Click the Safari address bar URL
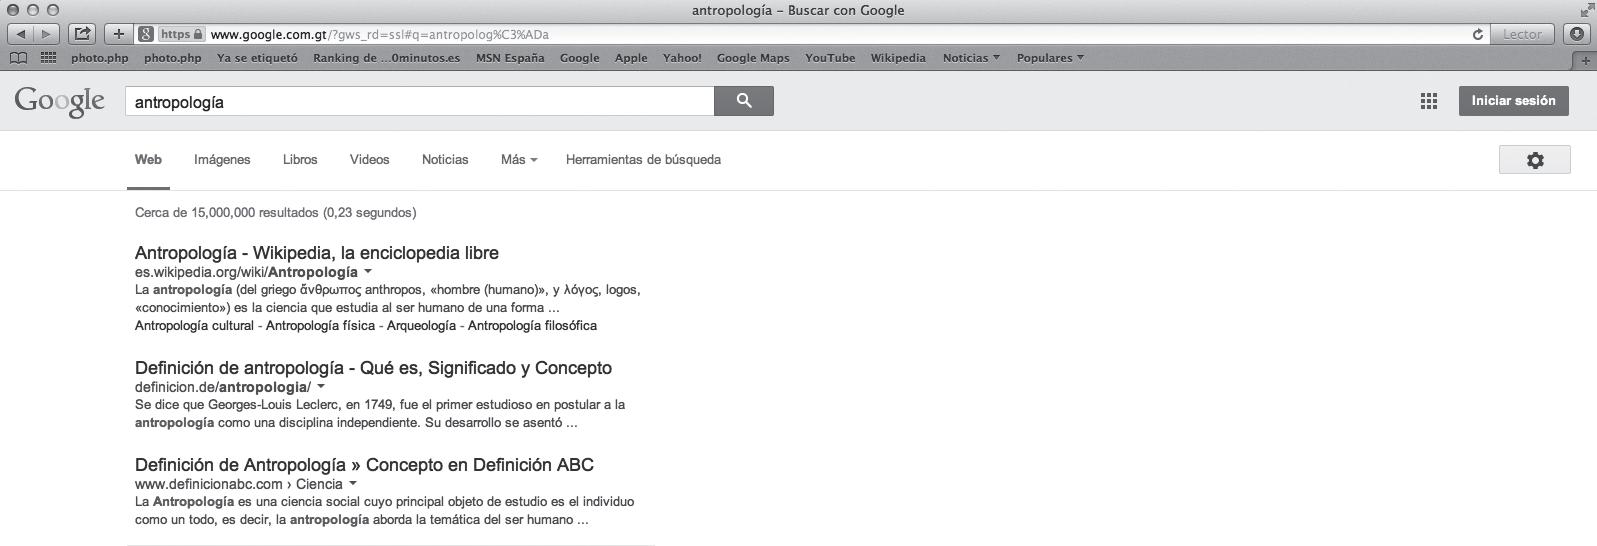 coord(380,34)
